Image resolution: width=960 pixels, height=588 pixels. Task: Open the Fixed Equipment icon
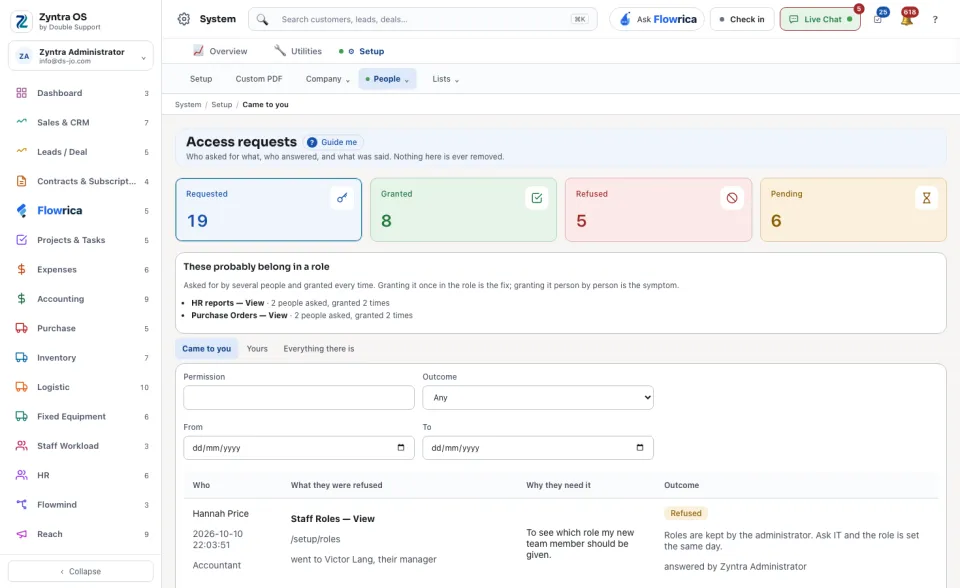pos(21,416)
